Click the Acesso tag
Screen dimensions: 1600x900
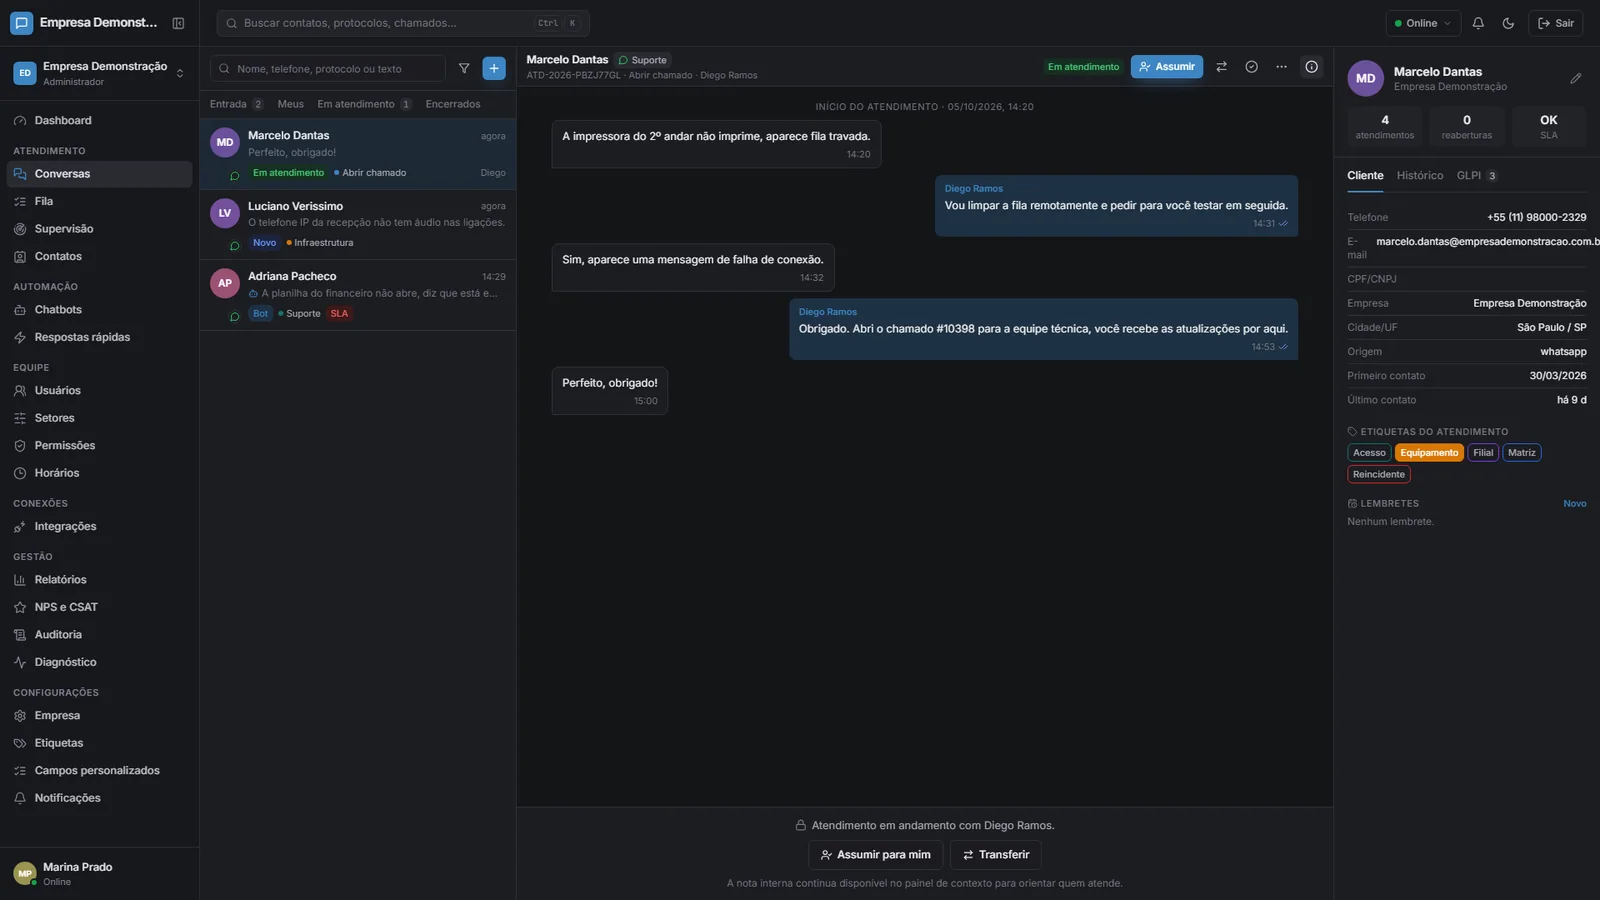point(1369,453)
